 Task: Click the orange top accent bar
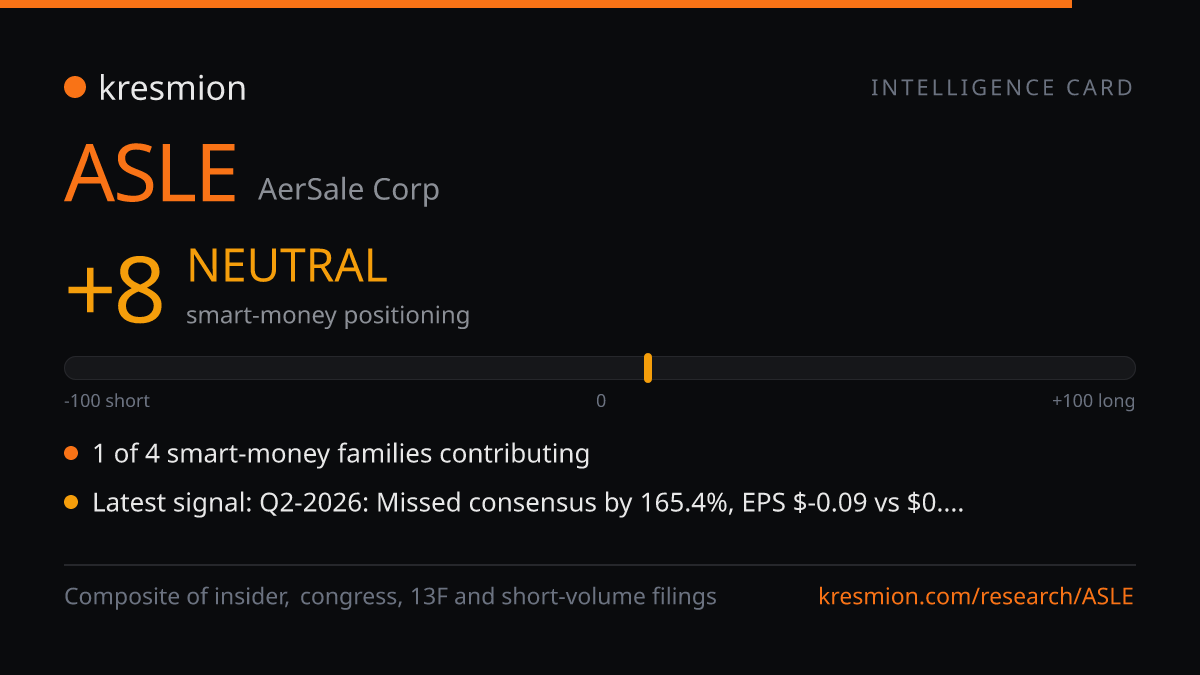pos(536,4)
